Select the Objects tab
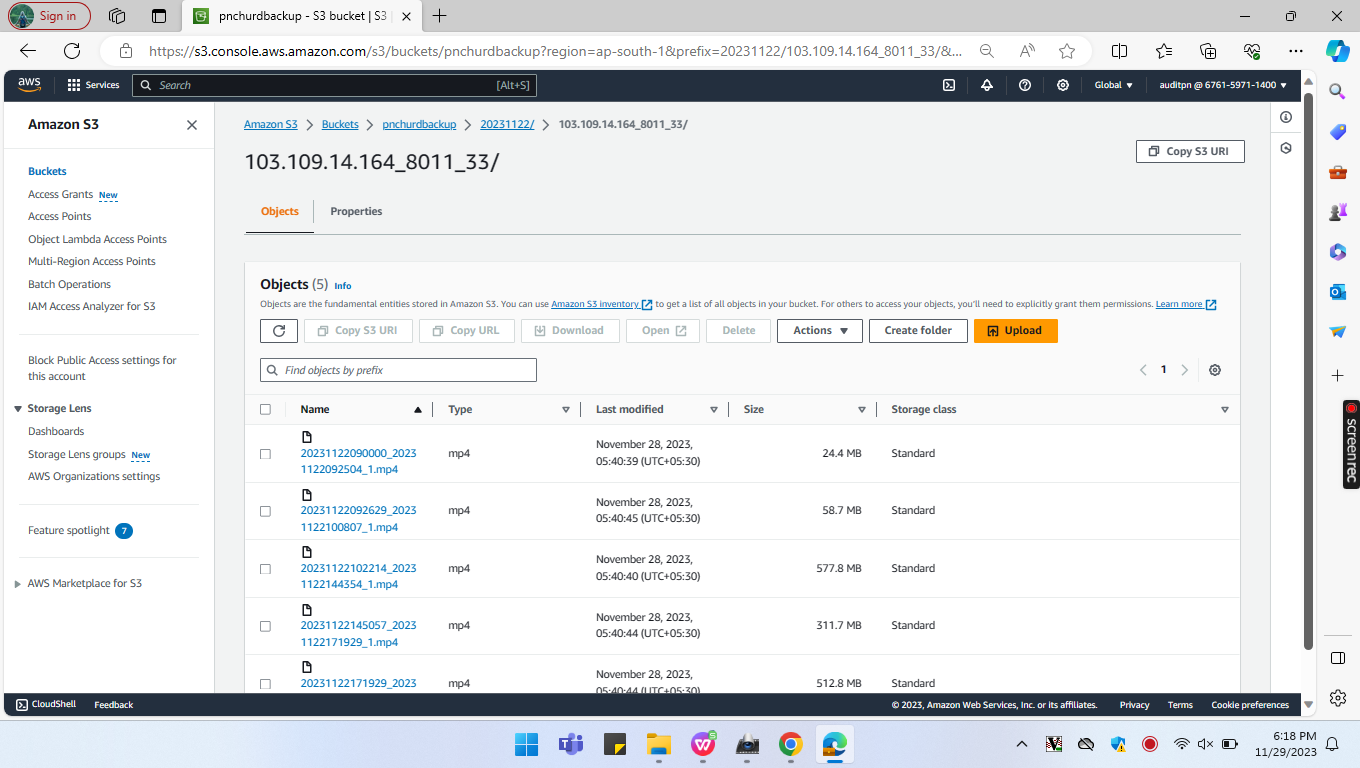The height and width of the screenshot is (768, 1360). 279,212
